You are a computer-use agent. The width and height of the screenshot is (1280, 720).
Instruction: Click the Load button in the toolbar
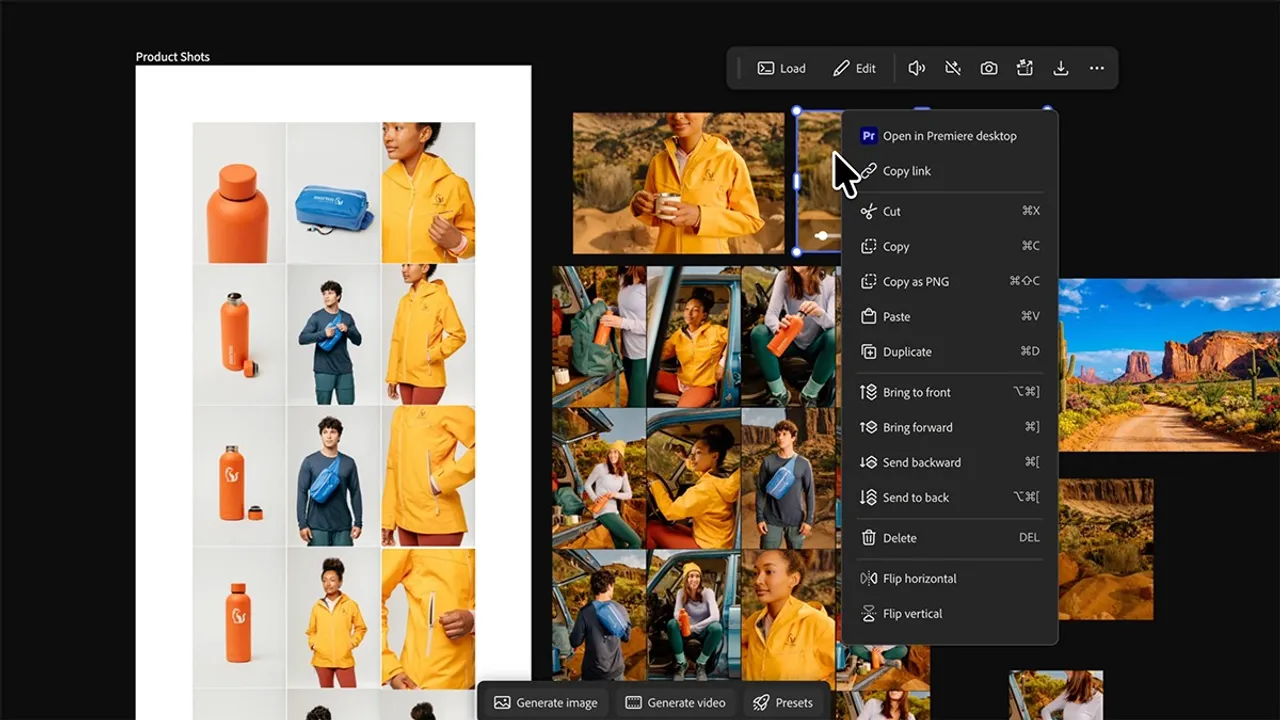pos(781,68)
